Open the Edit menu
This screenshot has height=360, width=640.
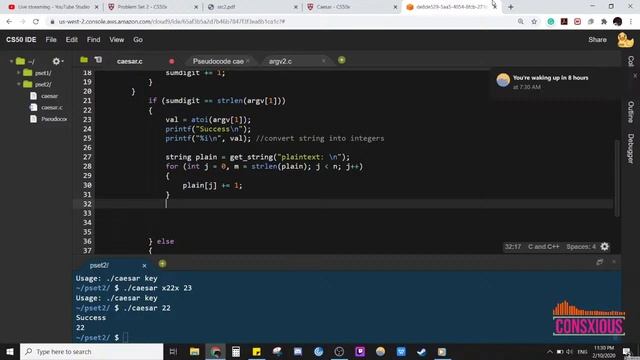pos(71,40)
